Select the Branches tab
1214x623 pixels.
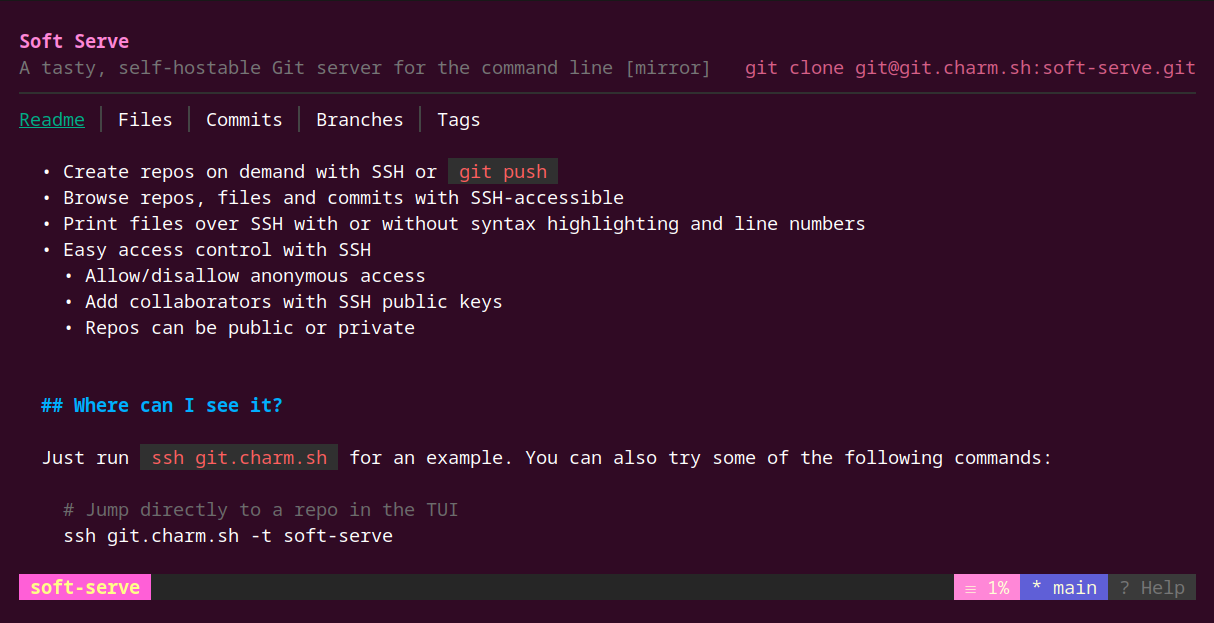coord(359,120)
